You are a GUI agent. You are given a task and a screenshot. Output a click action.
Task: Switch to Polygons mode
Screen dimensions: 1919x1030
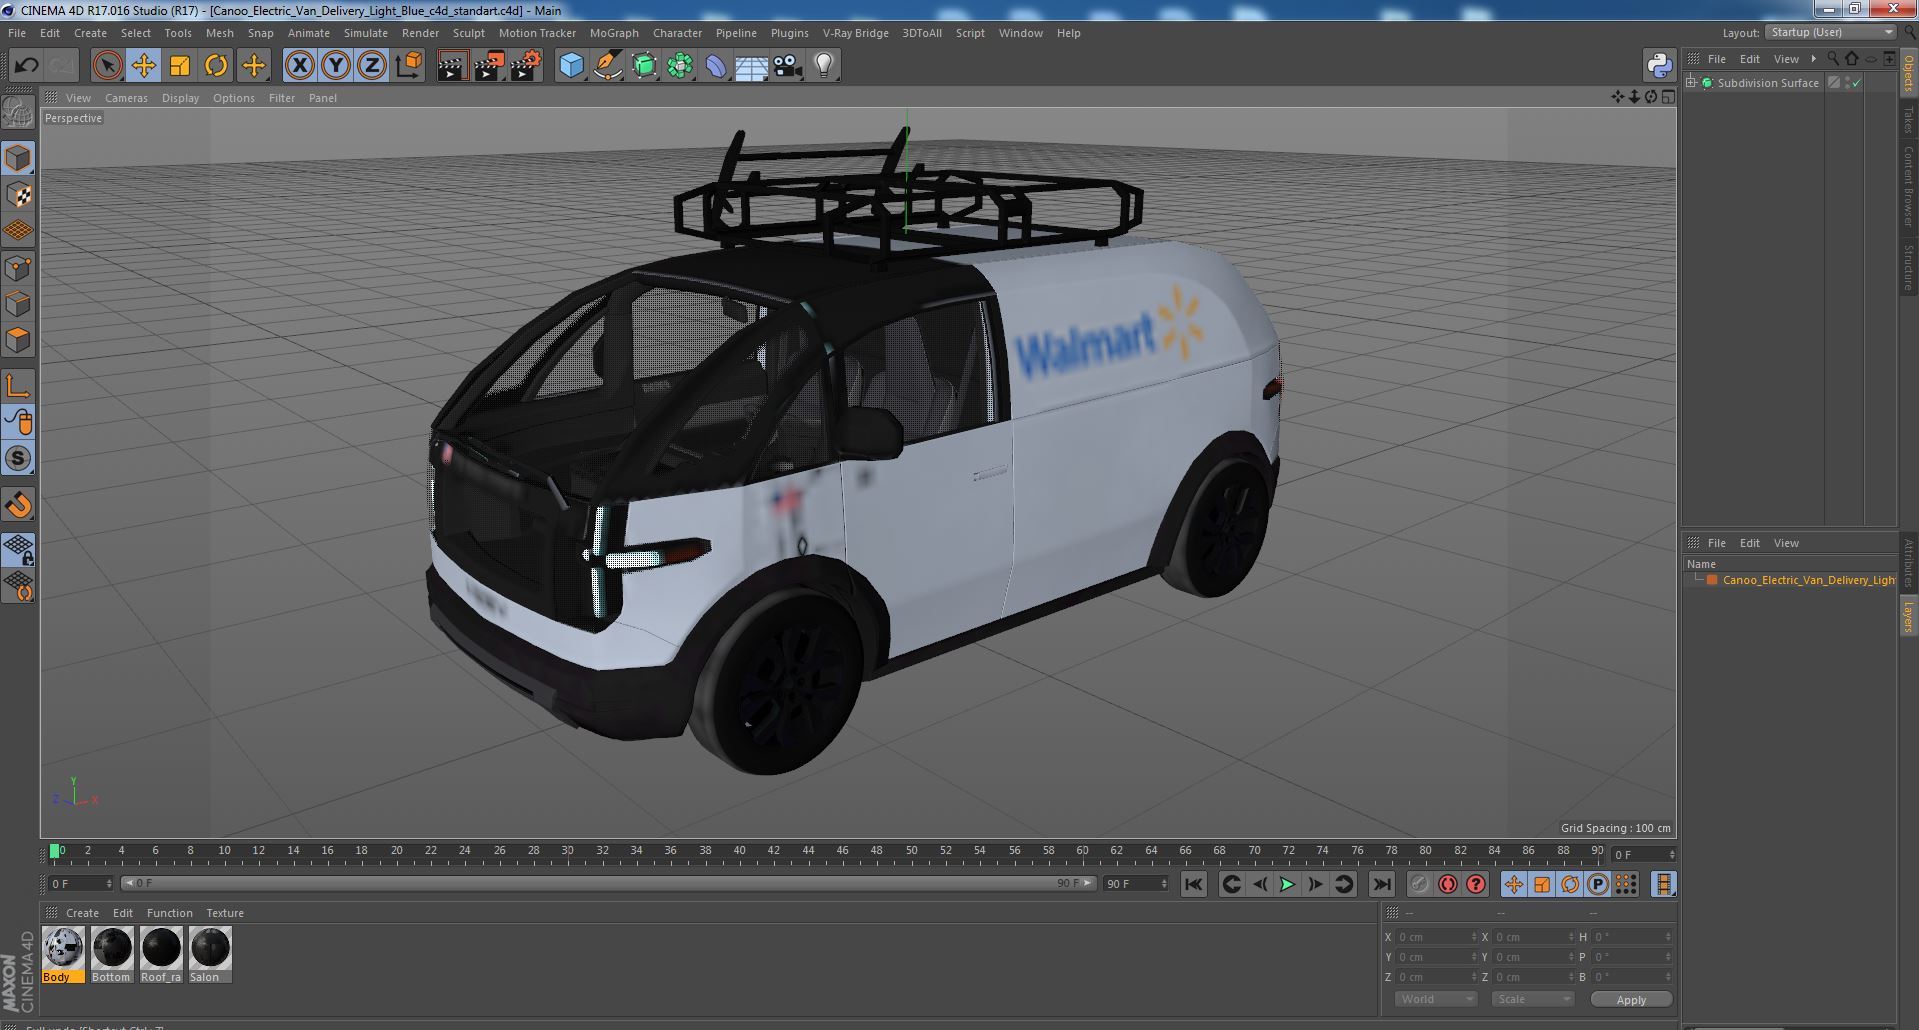click(x=18, y=340)
